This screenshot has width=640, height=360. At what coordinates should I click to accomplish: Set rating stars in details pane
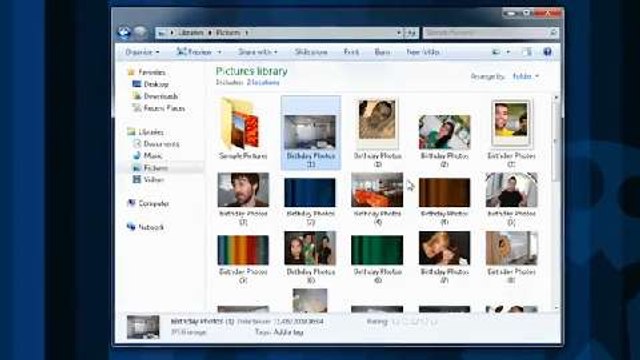pos(414,322)
